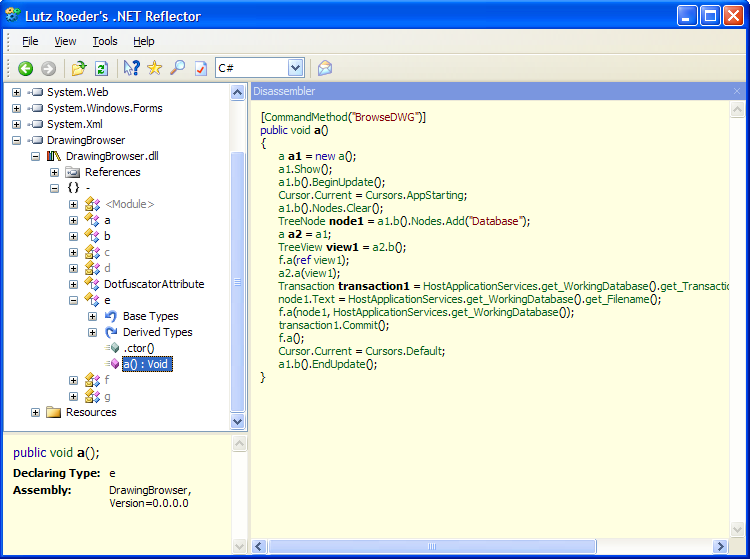Click the Options checklist toolbar icon
The height and width of the screenshot is (559, 750).
pos(200,68)
